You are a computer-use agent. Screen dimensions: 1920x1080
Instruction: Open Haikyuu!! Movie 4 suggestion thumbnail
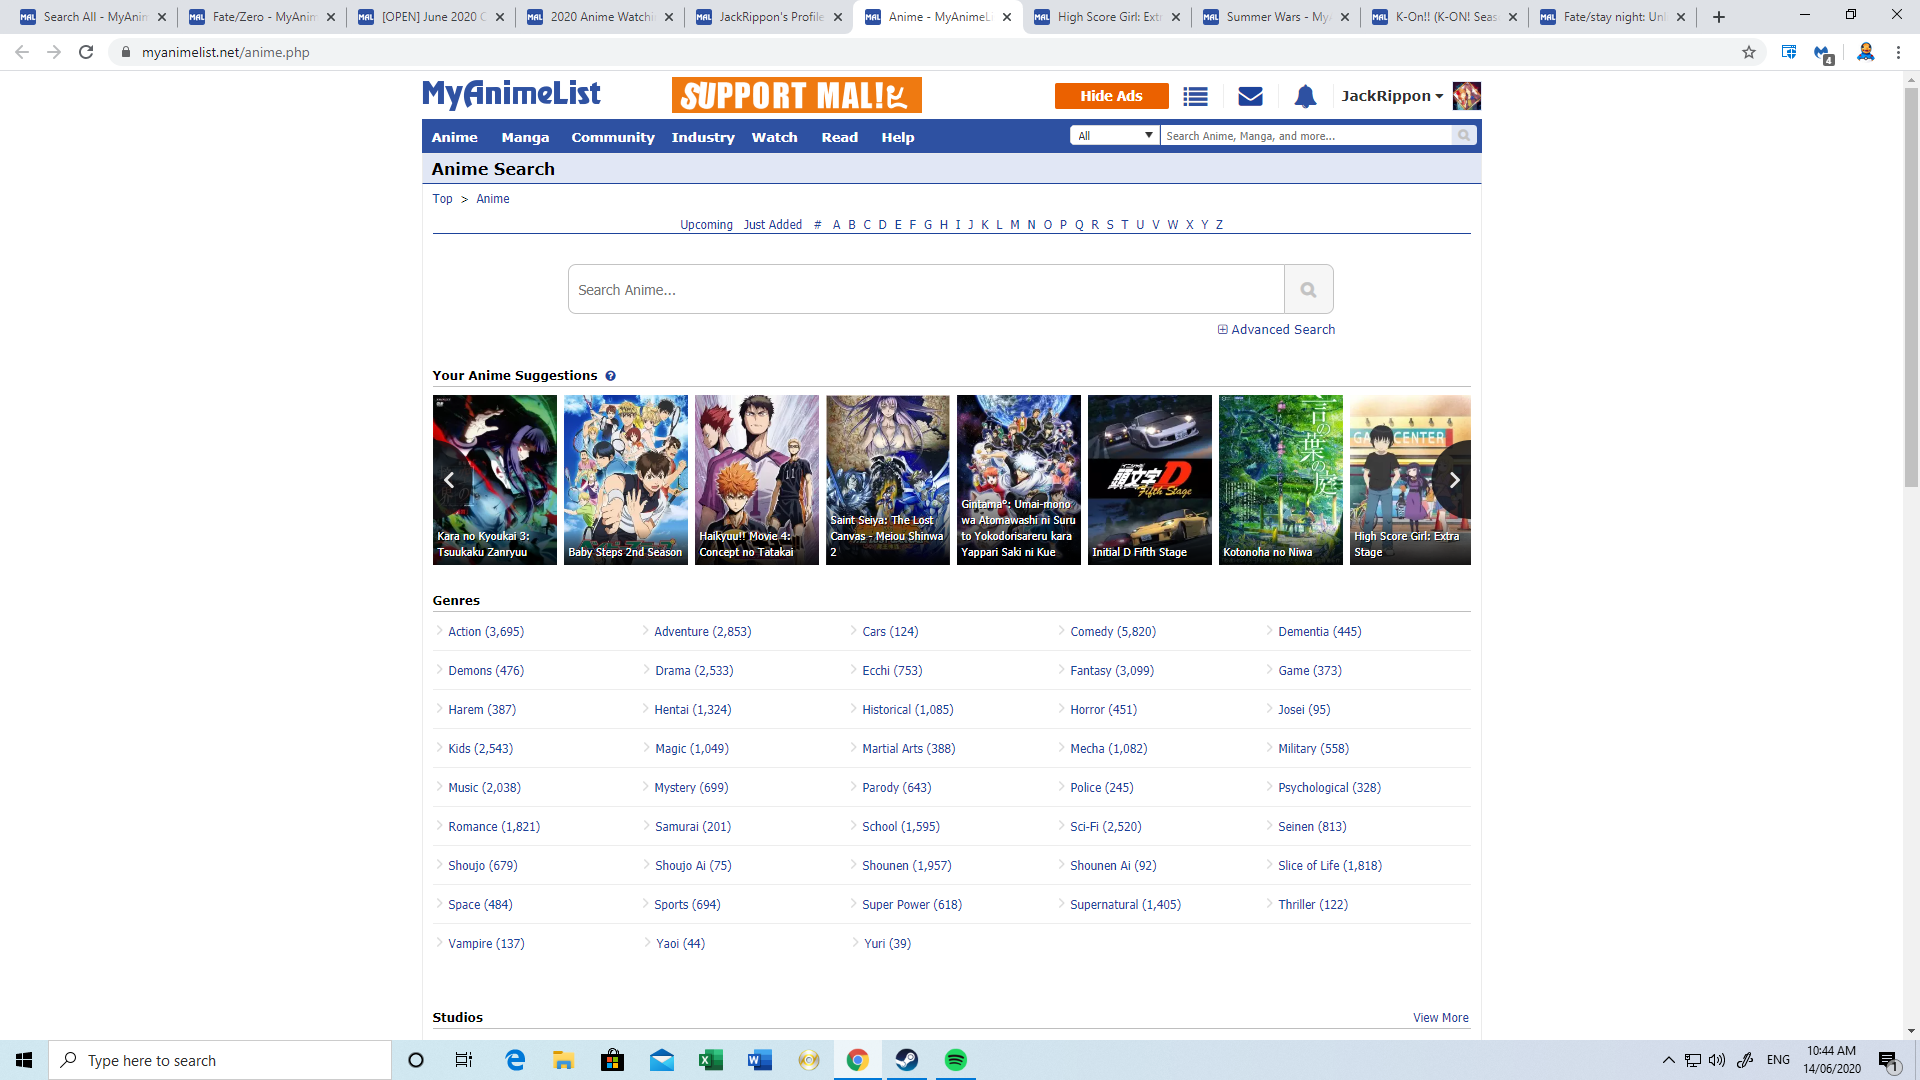tap(756, 480)
